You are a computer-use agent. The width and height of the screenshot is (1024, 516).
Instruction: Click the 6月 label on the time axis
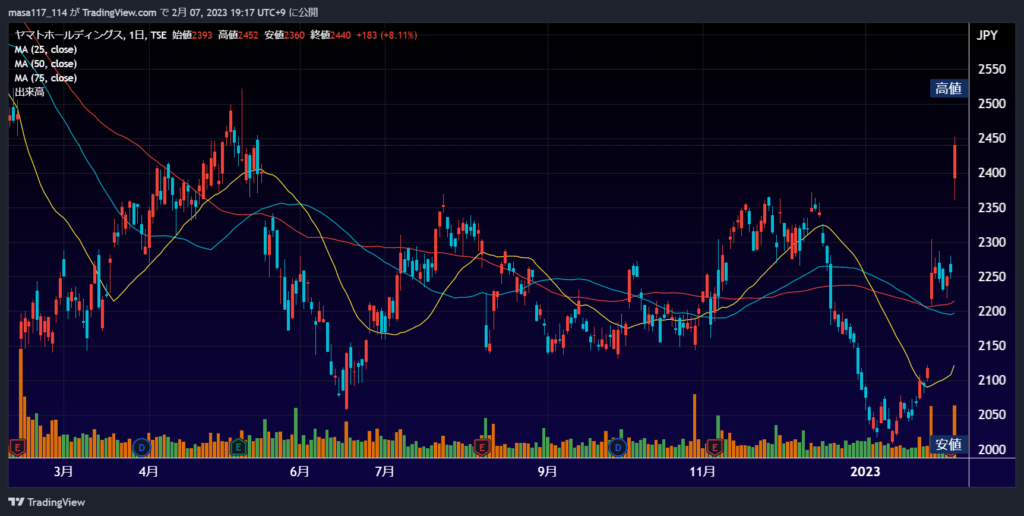[300, 472]
